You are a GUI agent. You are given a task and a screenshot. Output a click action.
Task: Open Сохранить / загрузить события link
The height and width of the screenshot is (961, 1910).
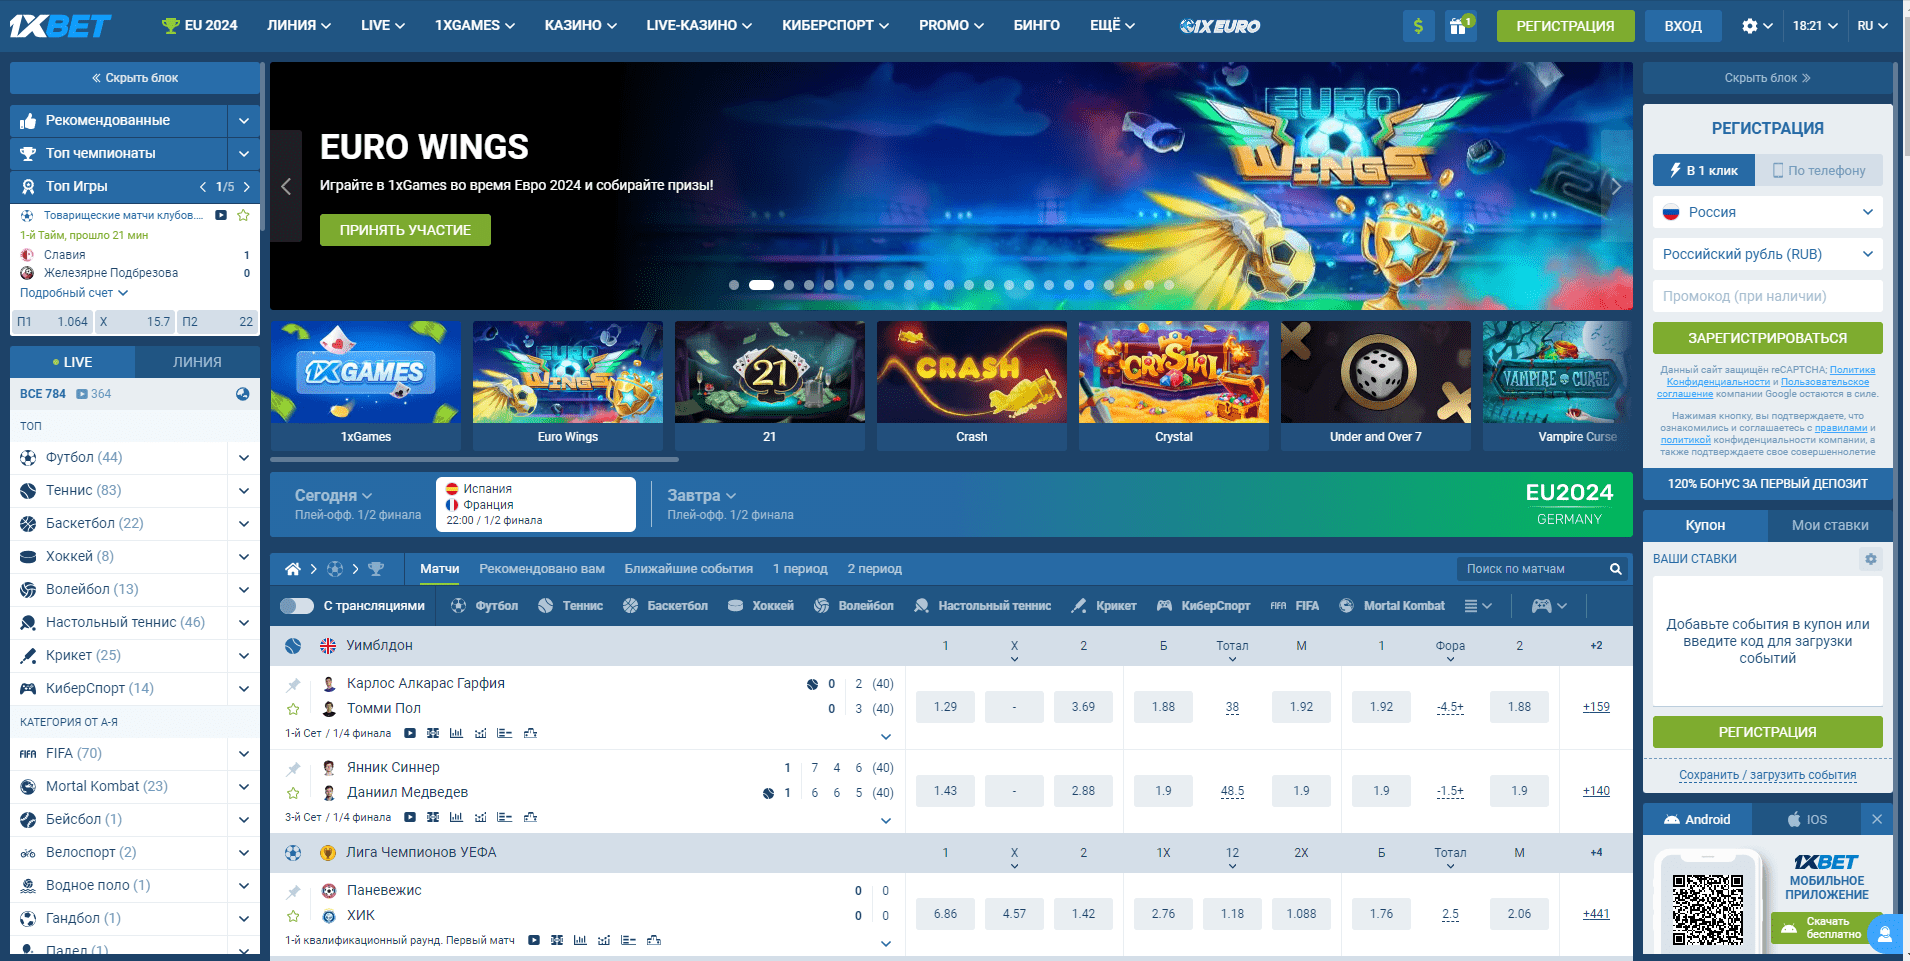1767,775
